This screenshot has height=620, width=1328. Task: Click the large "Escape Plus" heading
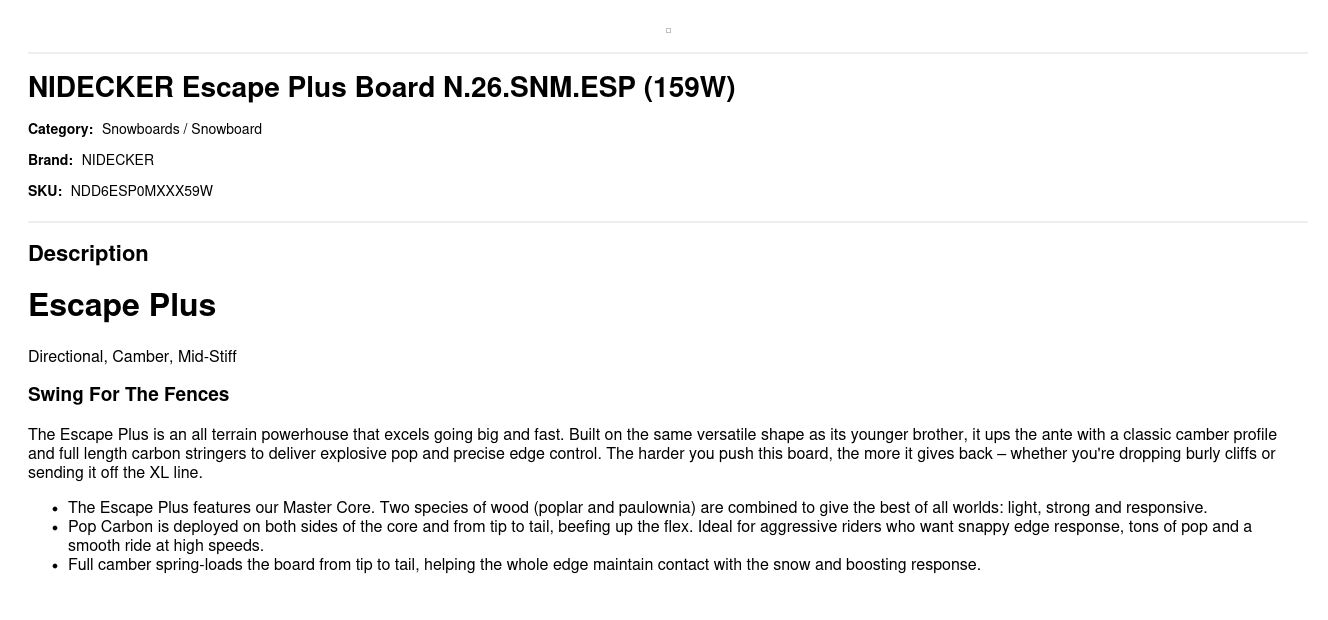[x=122, y=305]
